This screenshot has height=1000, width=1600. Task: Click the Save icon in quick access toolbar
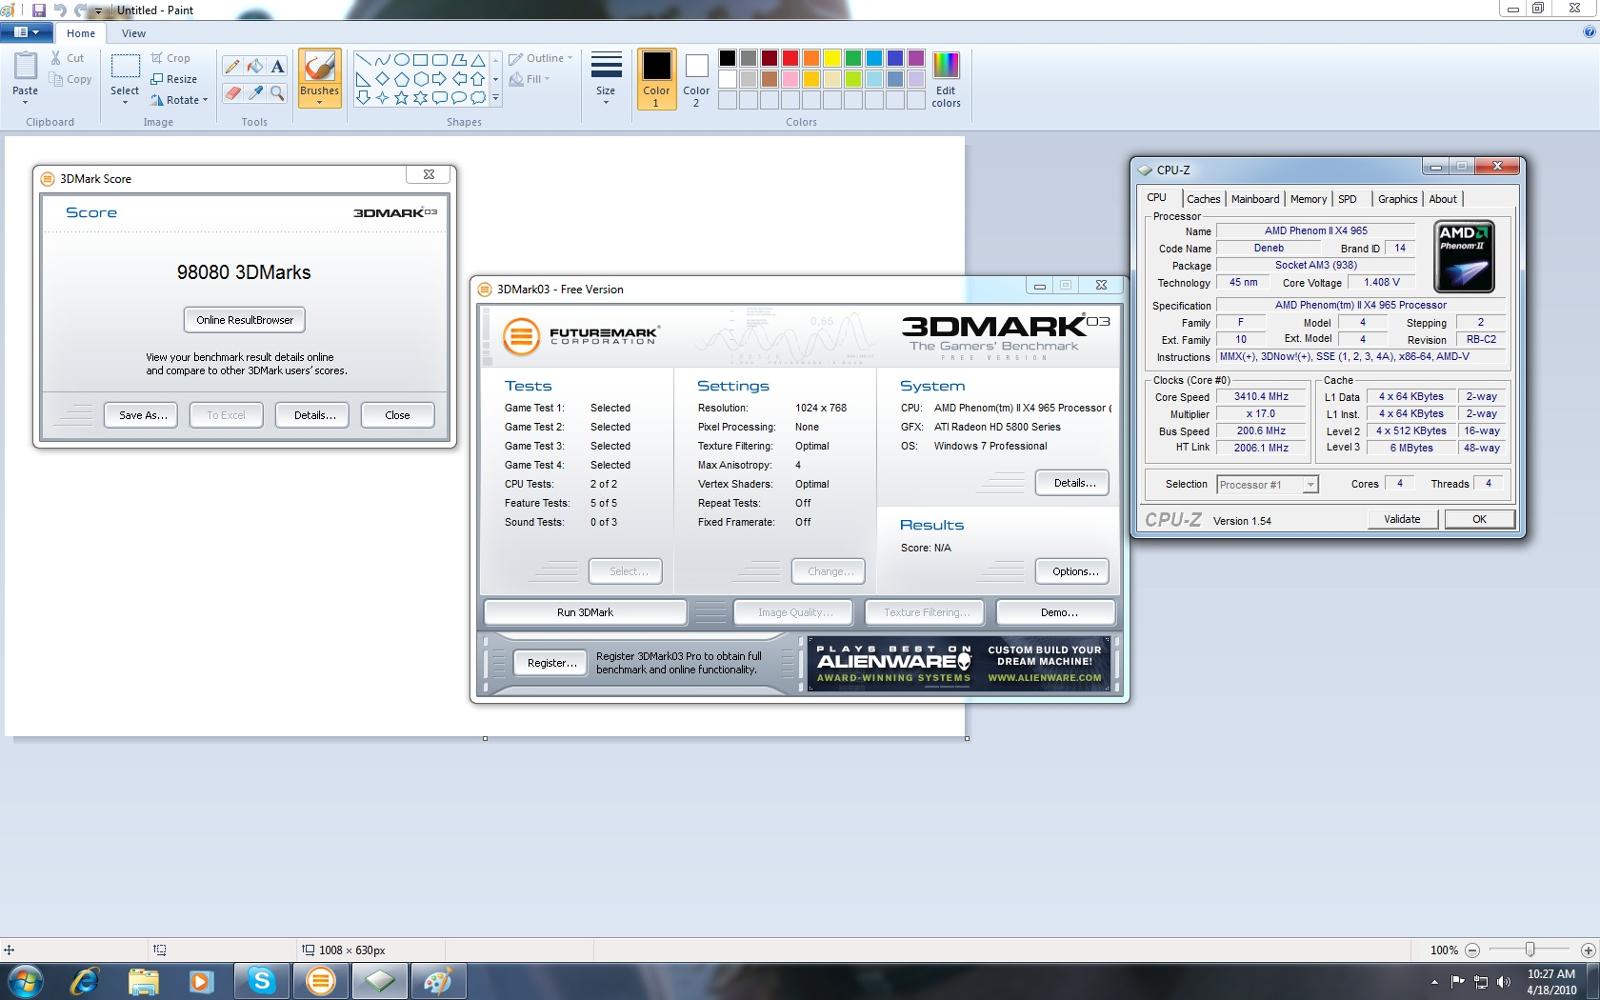[39, 10]
